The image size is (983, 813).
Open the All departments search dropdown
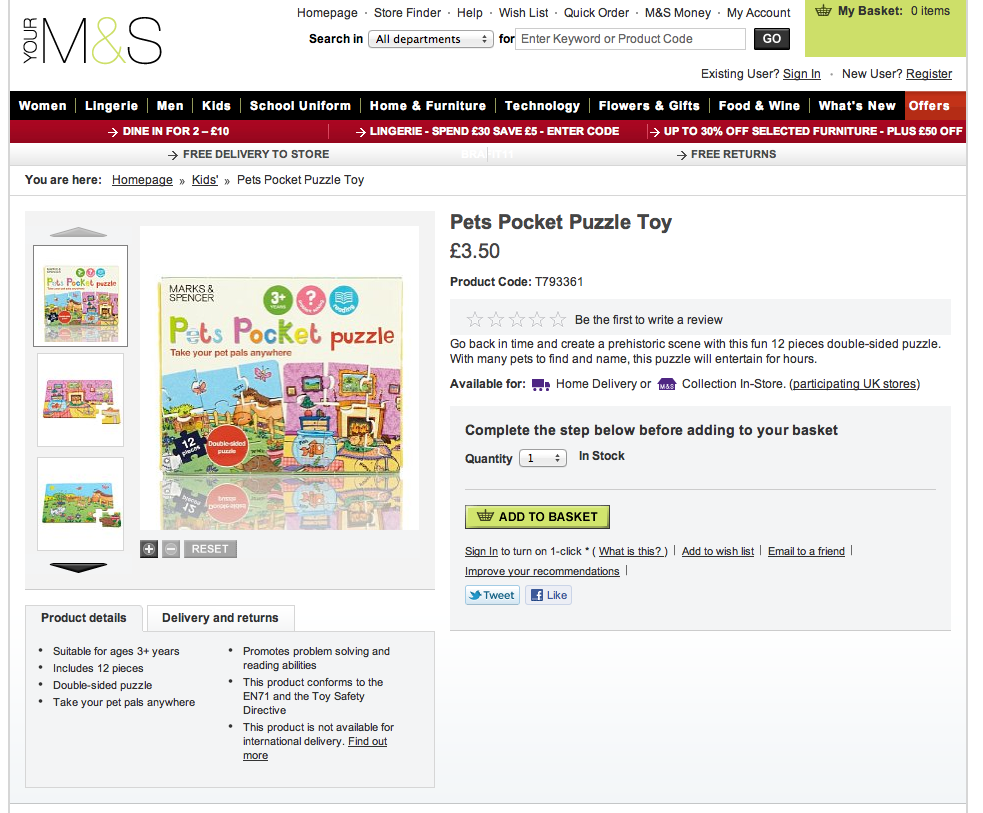[431, 39]
